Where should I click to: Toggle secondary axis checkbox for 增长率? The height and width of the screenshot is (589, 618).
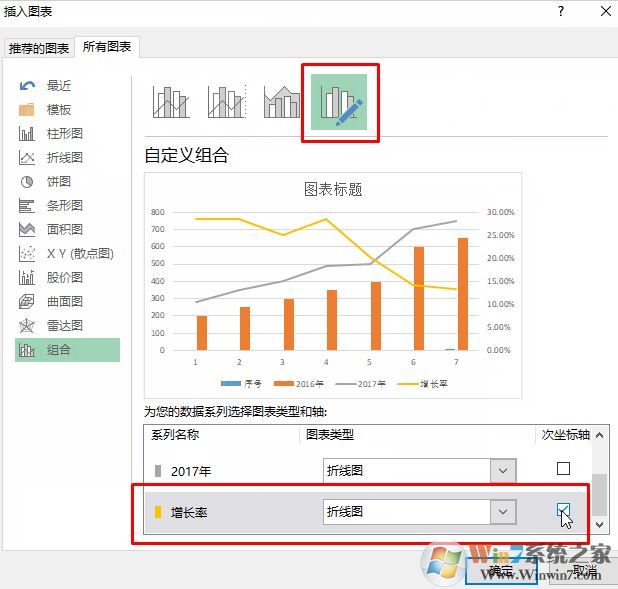[x=563, y=511]
